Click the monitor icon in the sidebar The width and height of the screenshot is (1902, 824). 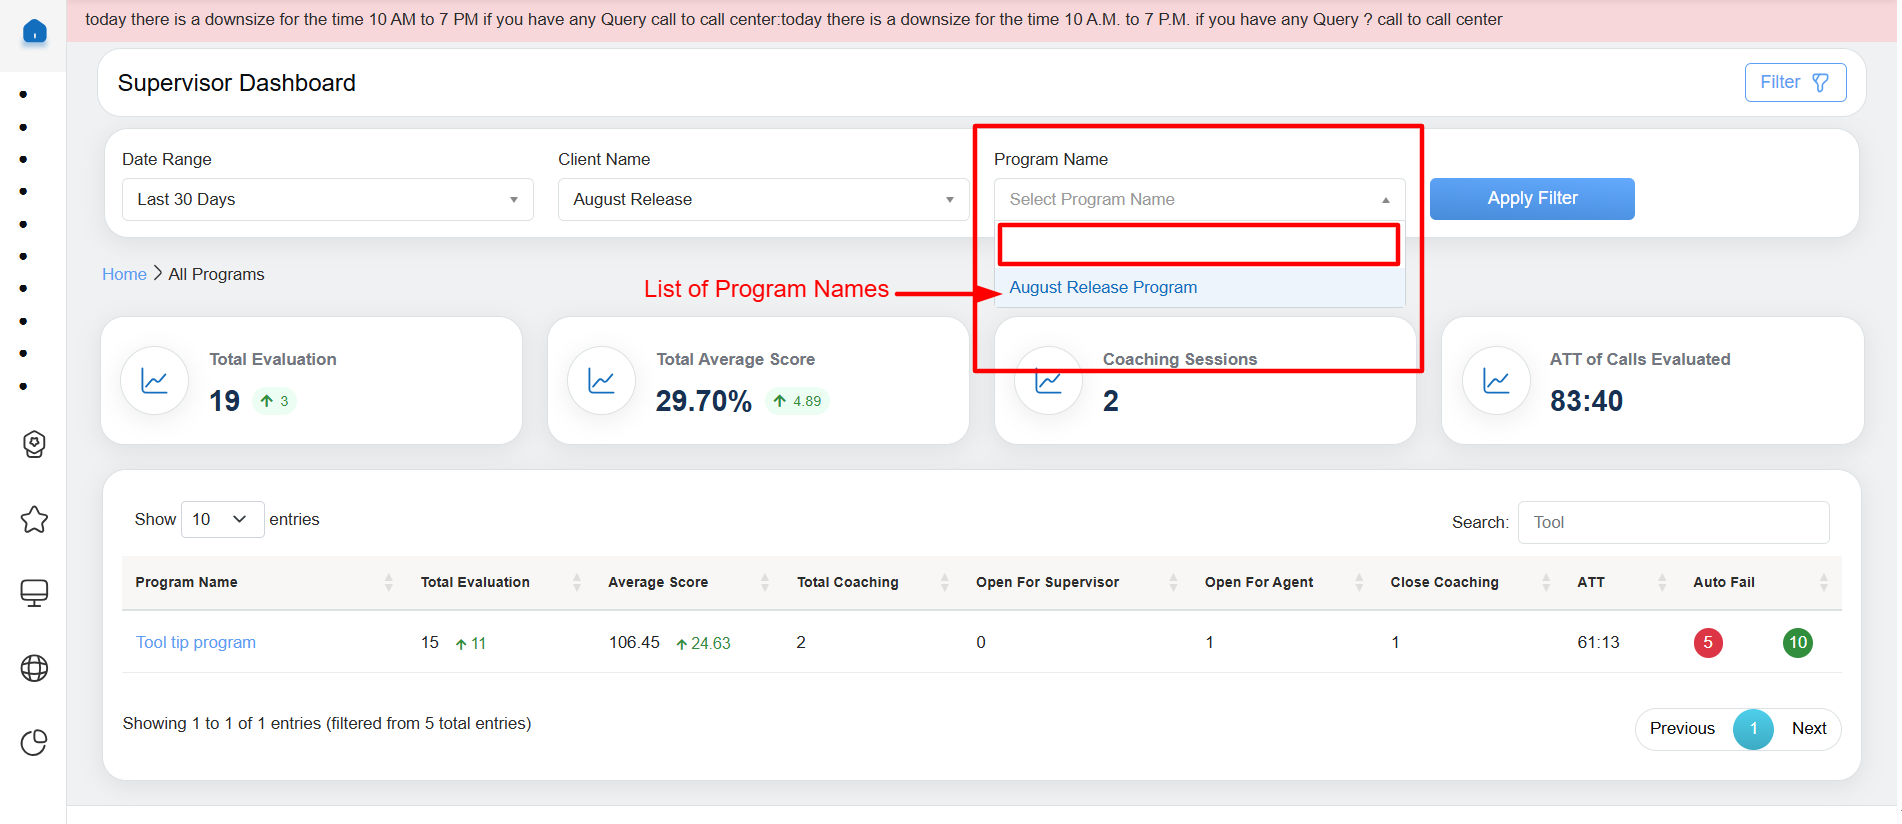(x=34, y=593)
